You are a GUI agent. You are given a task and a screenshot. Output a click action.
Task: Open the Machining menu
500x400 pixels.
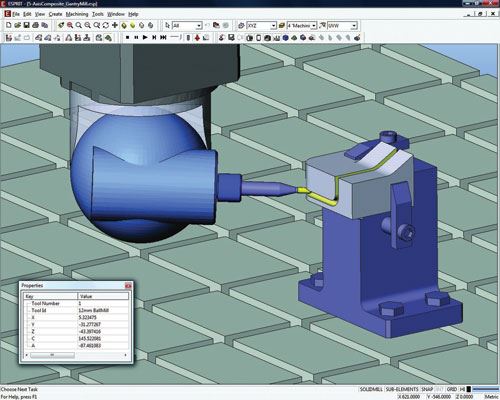(x=77, y=14)
